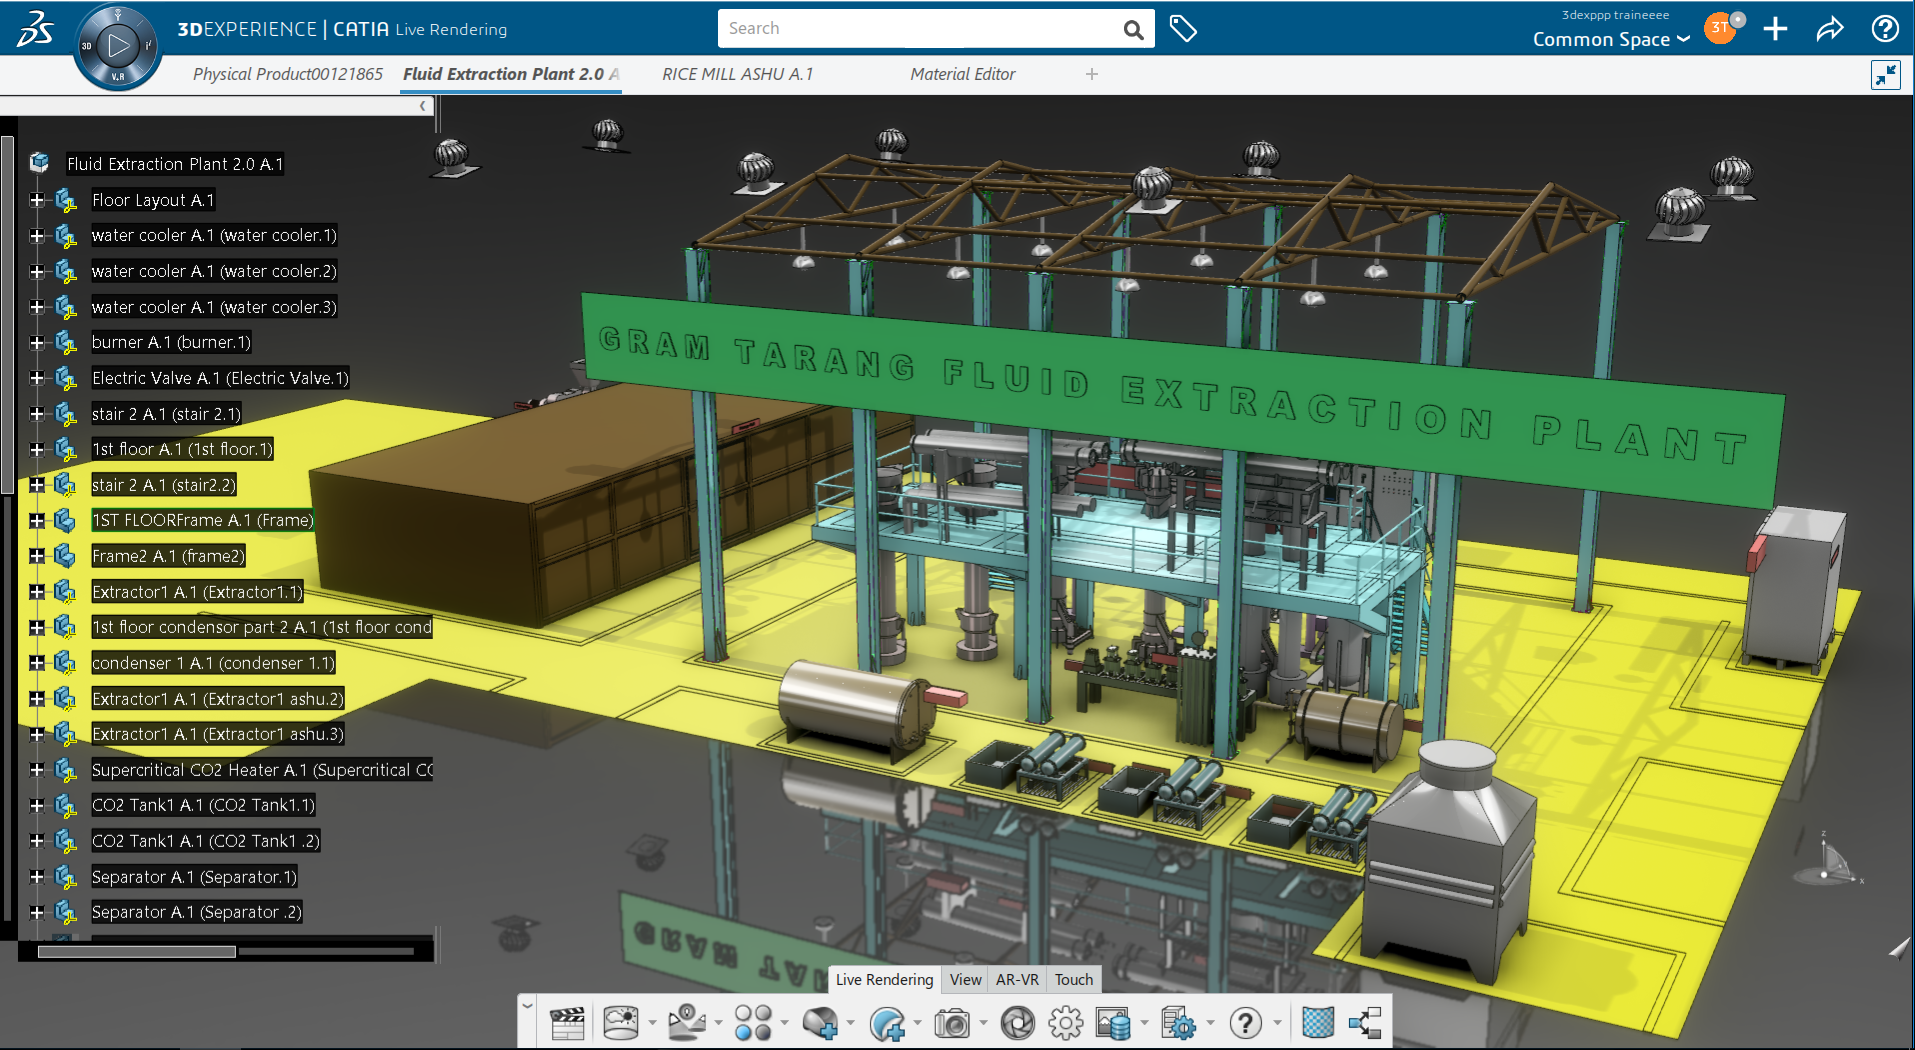This screenshot has height=1050, width=1915.
Task: Open the Ambience sky dome icon
Action: coord(621,1023)
